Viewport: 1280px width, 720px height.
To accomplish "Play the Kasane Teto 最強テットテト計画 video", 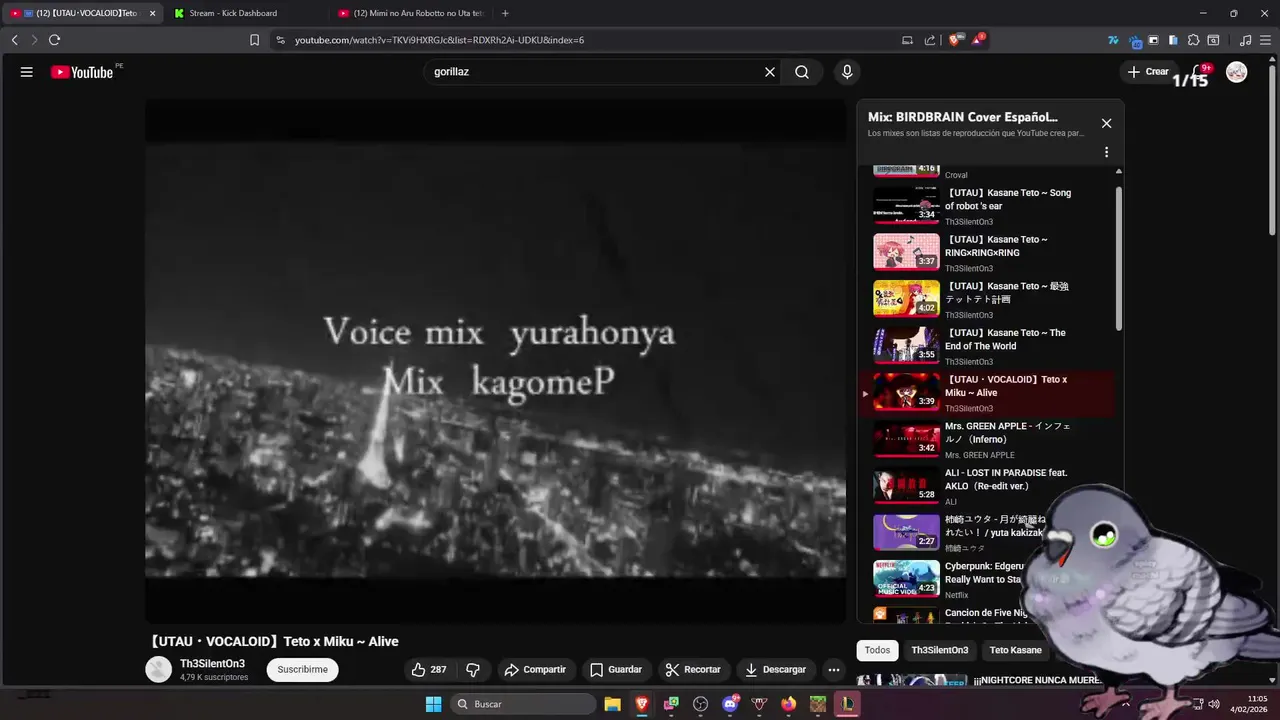I will pos(987,299).
